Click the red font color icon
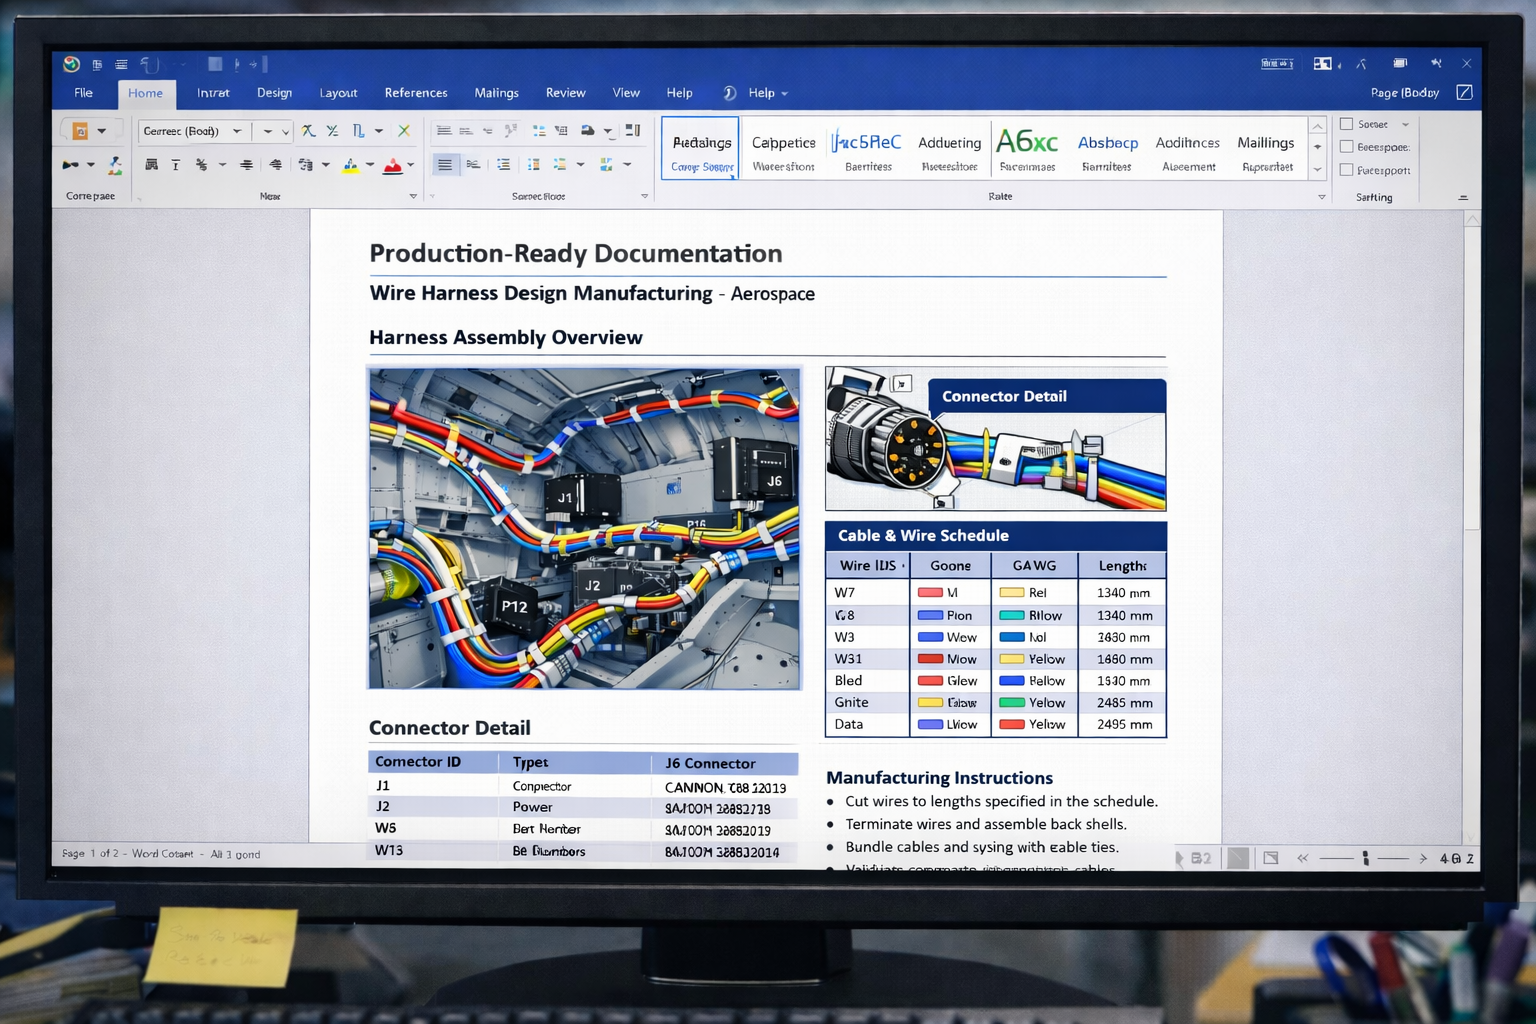 point(393,165)
